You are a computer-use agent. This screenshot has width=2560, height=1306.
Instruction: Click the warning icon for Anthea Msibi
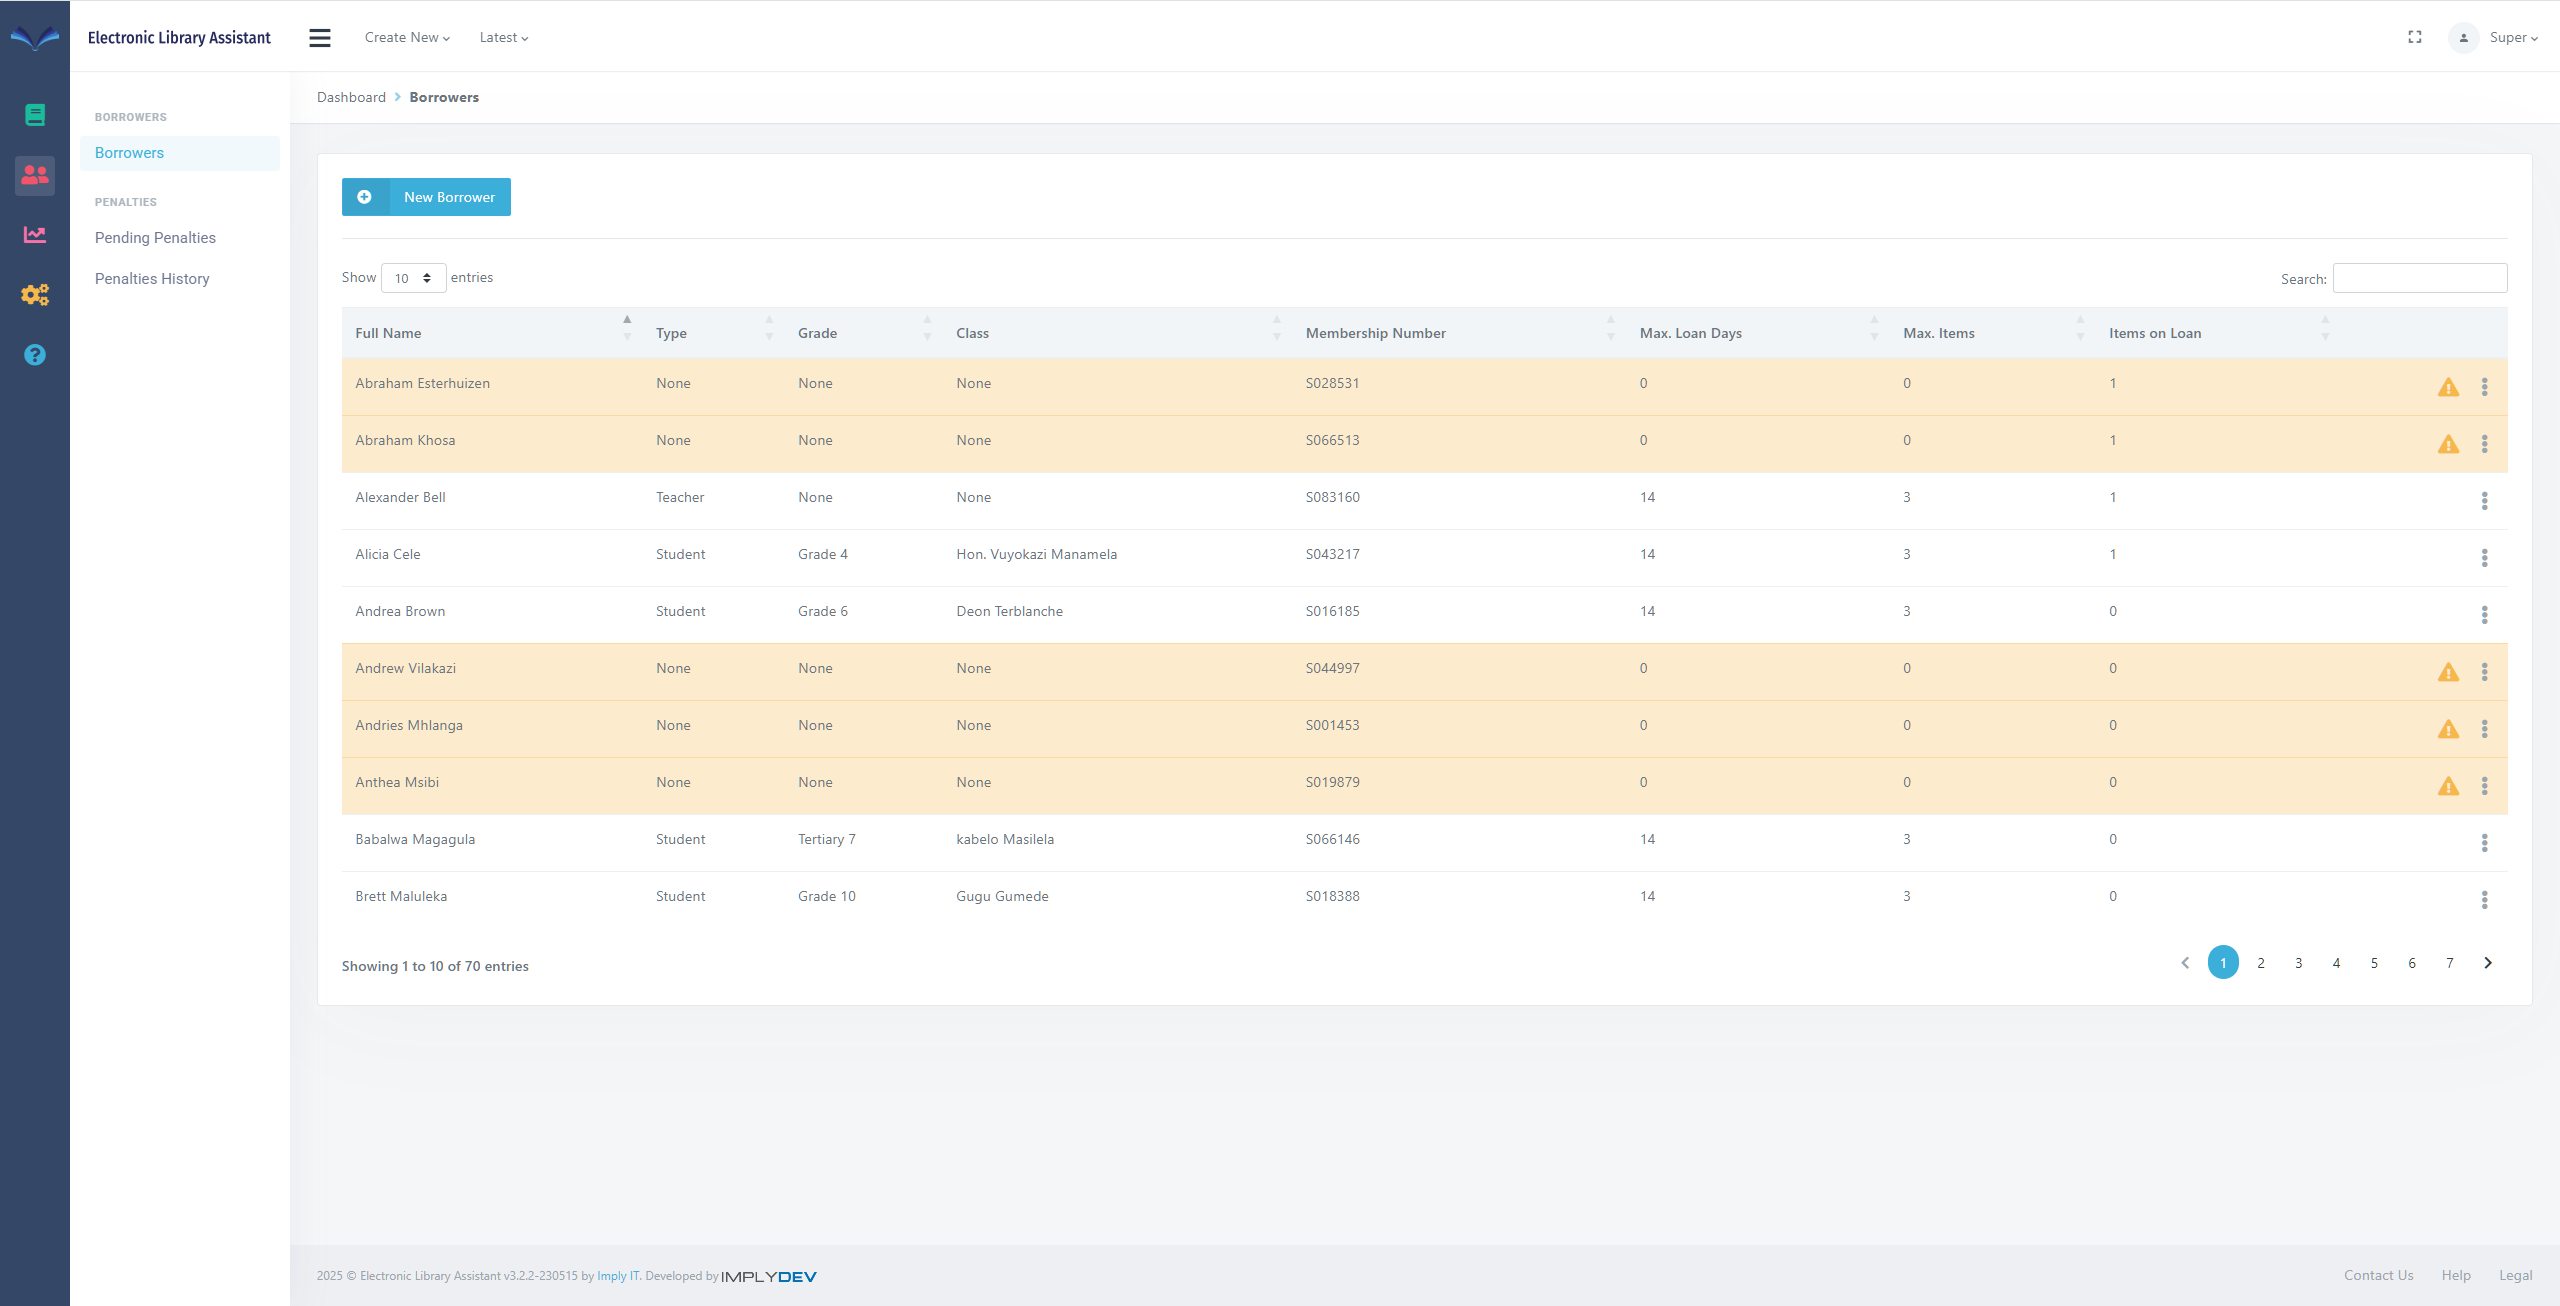pyautogui.click(x=2448, y=786)
